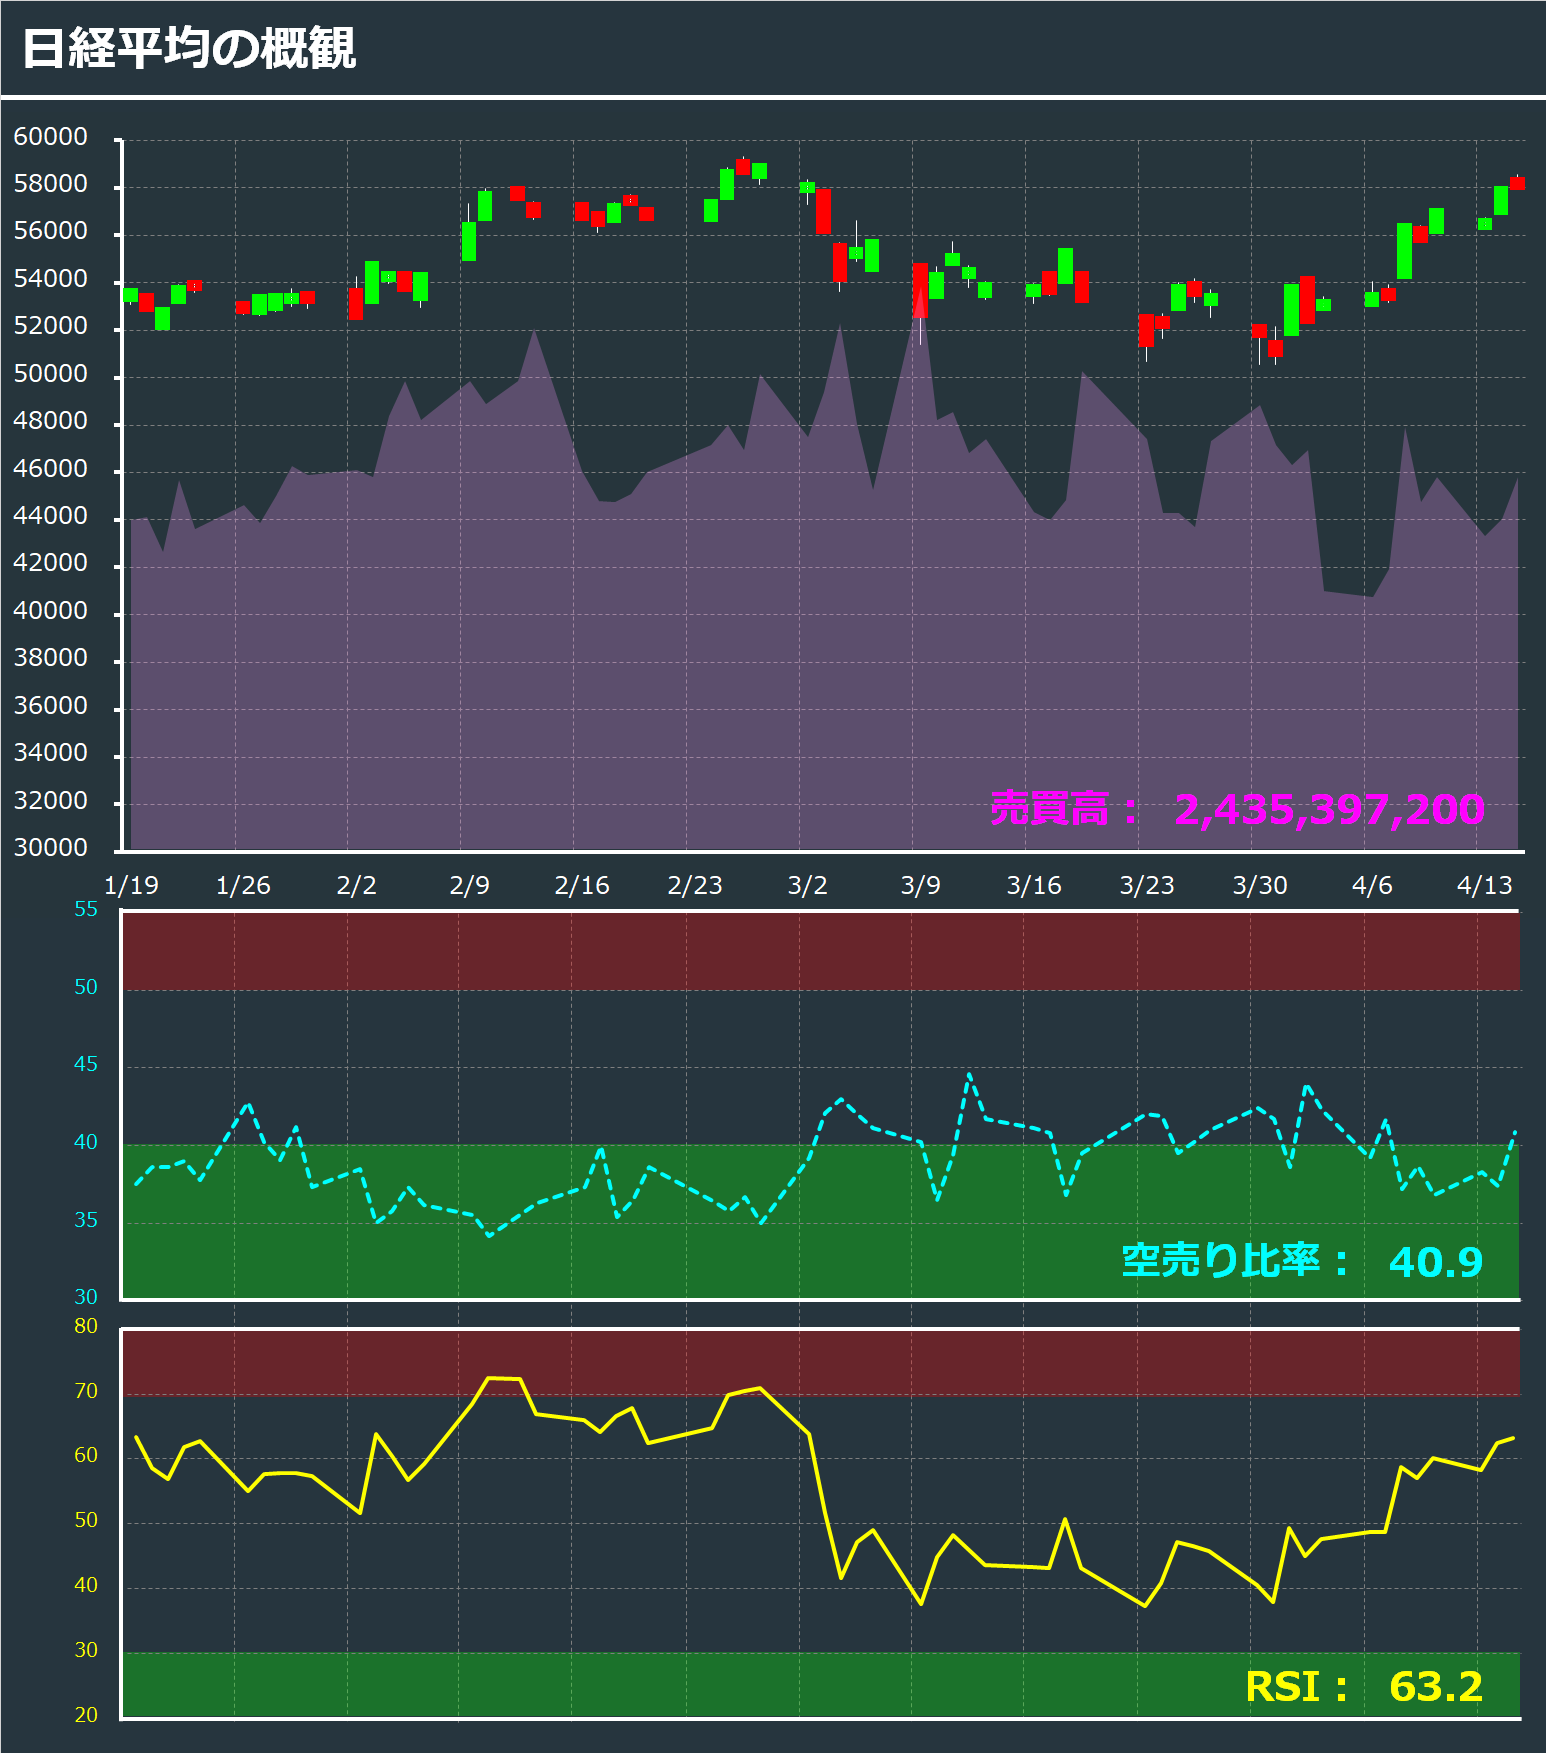This screenshot has height=1753, width=1546.
Task: Select the 3/2 date label
Action: pos(807,885)
